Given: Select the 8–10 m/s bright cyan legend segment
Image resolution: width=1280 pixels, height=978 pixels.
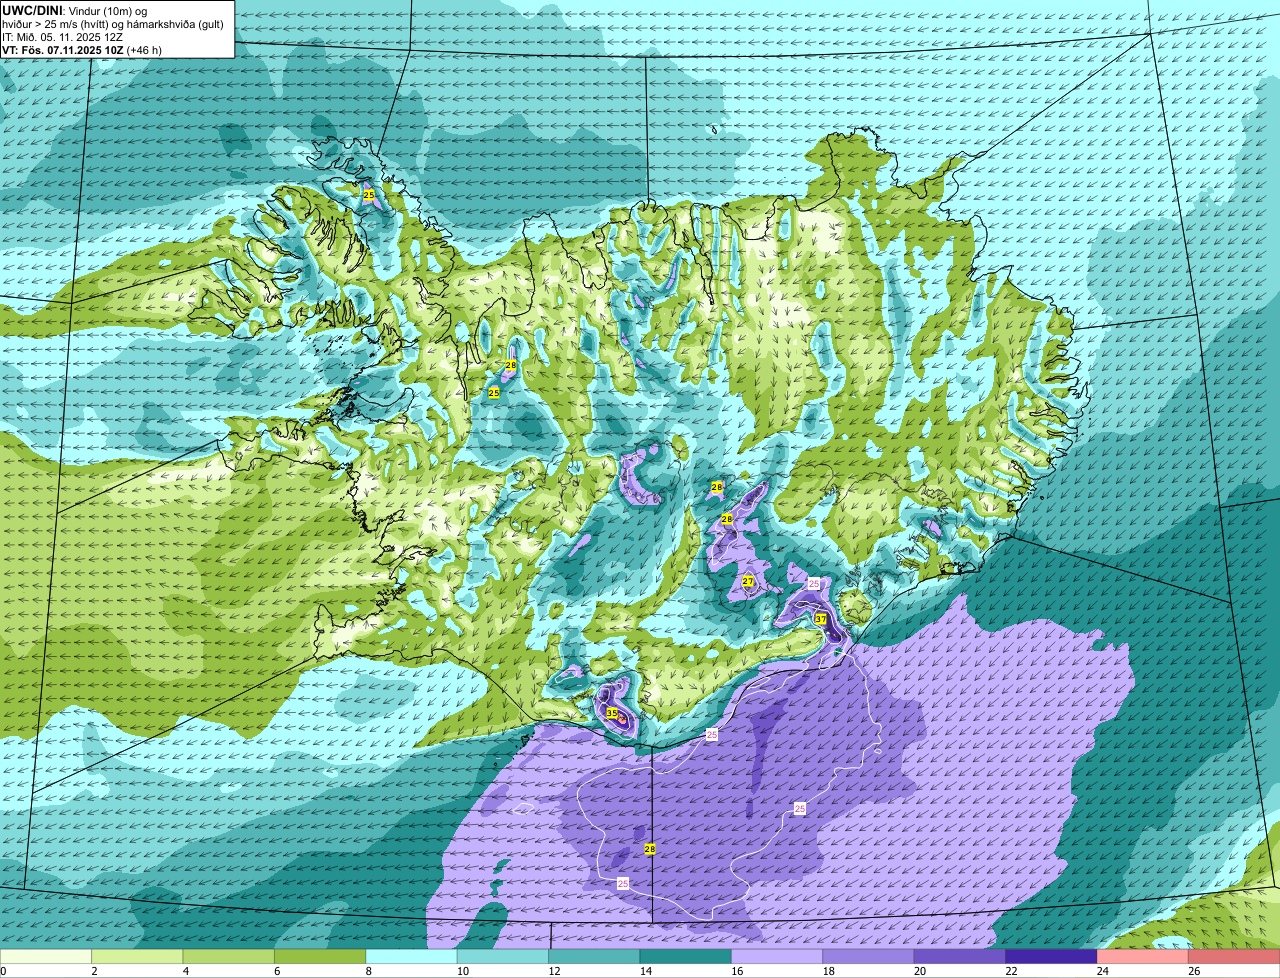Looking at the screenshot, I should pyautogui.click(x=412, y=956).
